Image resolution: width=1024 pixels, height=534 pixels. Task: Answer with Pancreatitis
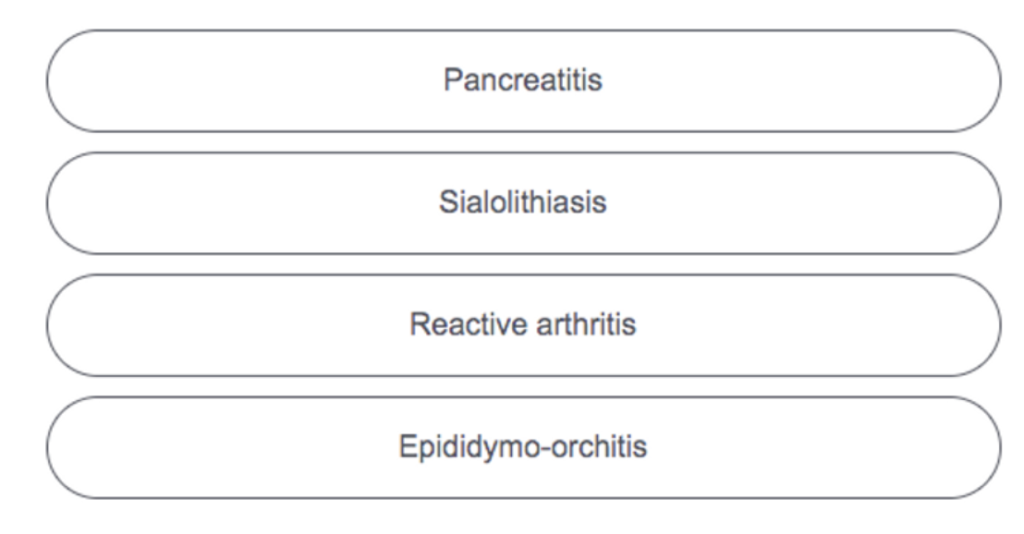point(523,81)
